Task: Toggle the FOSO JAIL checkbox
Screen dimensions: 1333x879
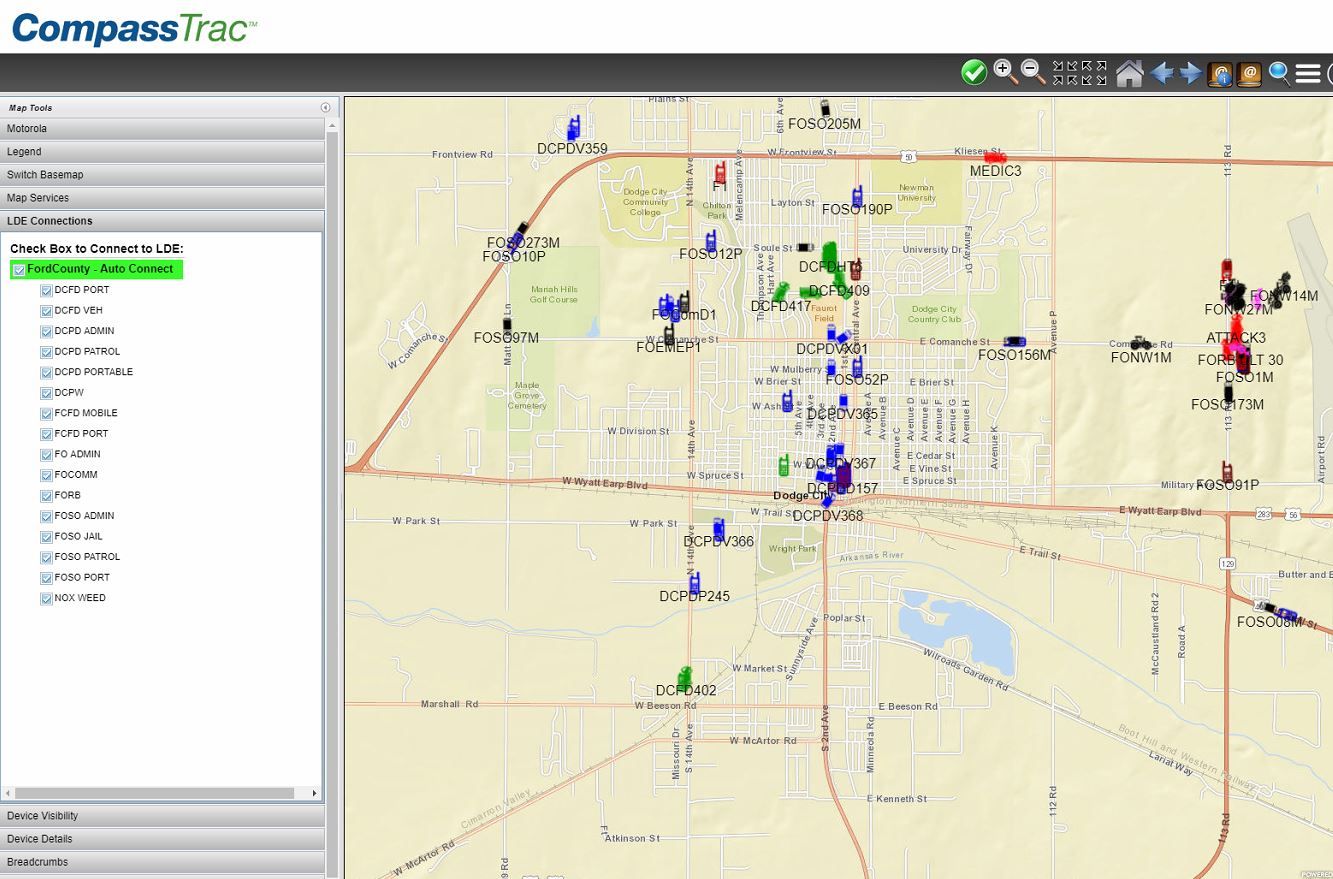Action: [x=46, y=537]
